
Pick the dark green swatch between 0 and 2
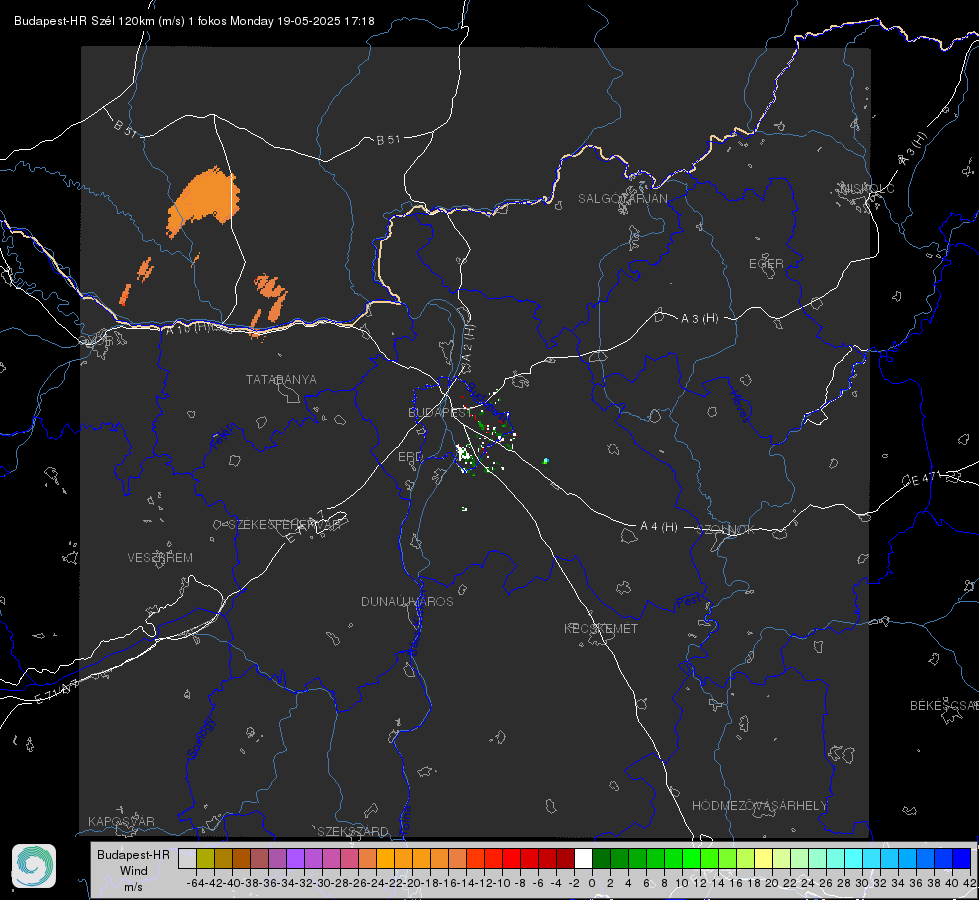pos(601,859)
